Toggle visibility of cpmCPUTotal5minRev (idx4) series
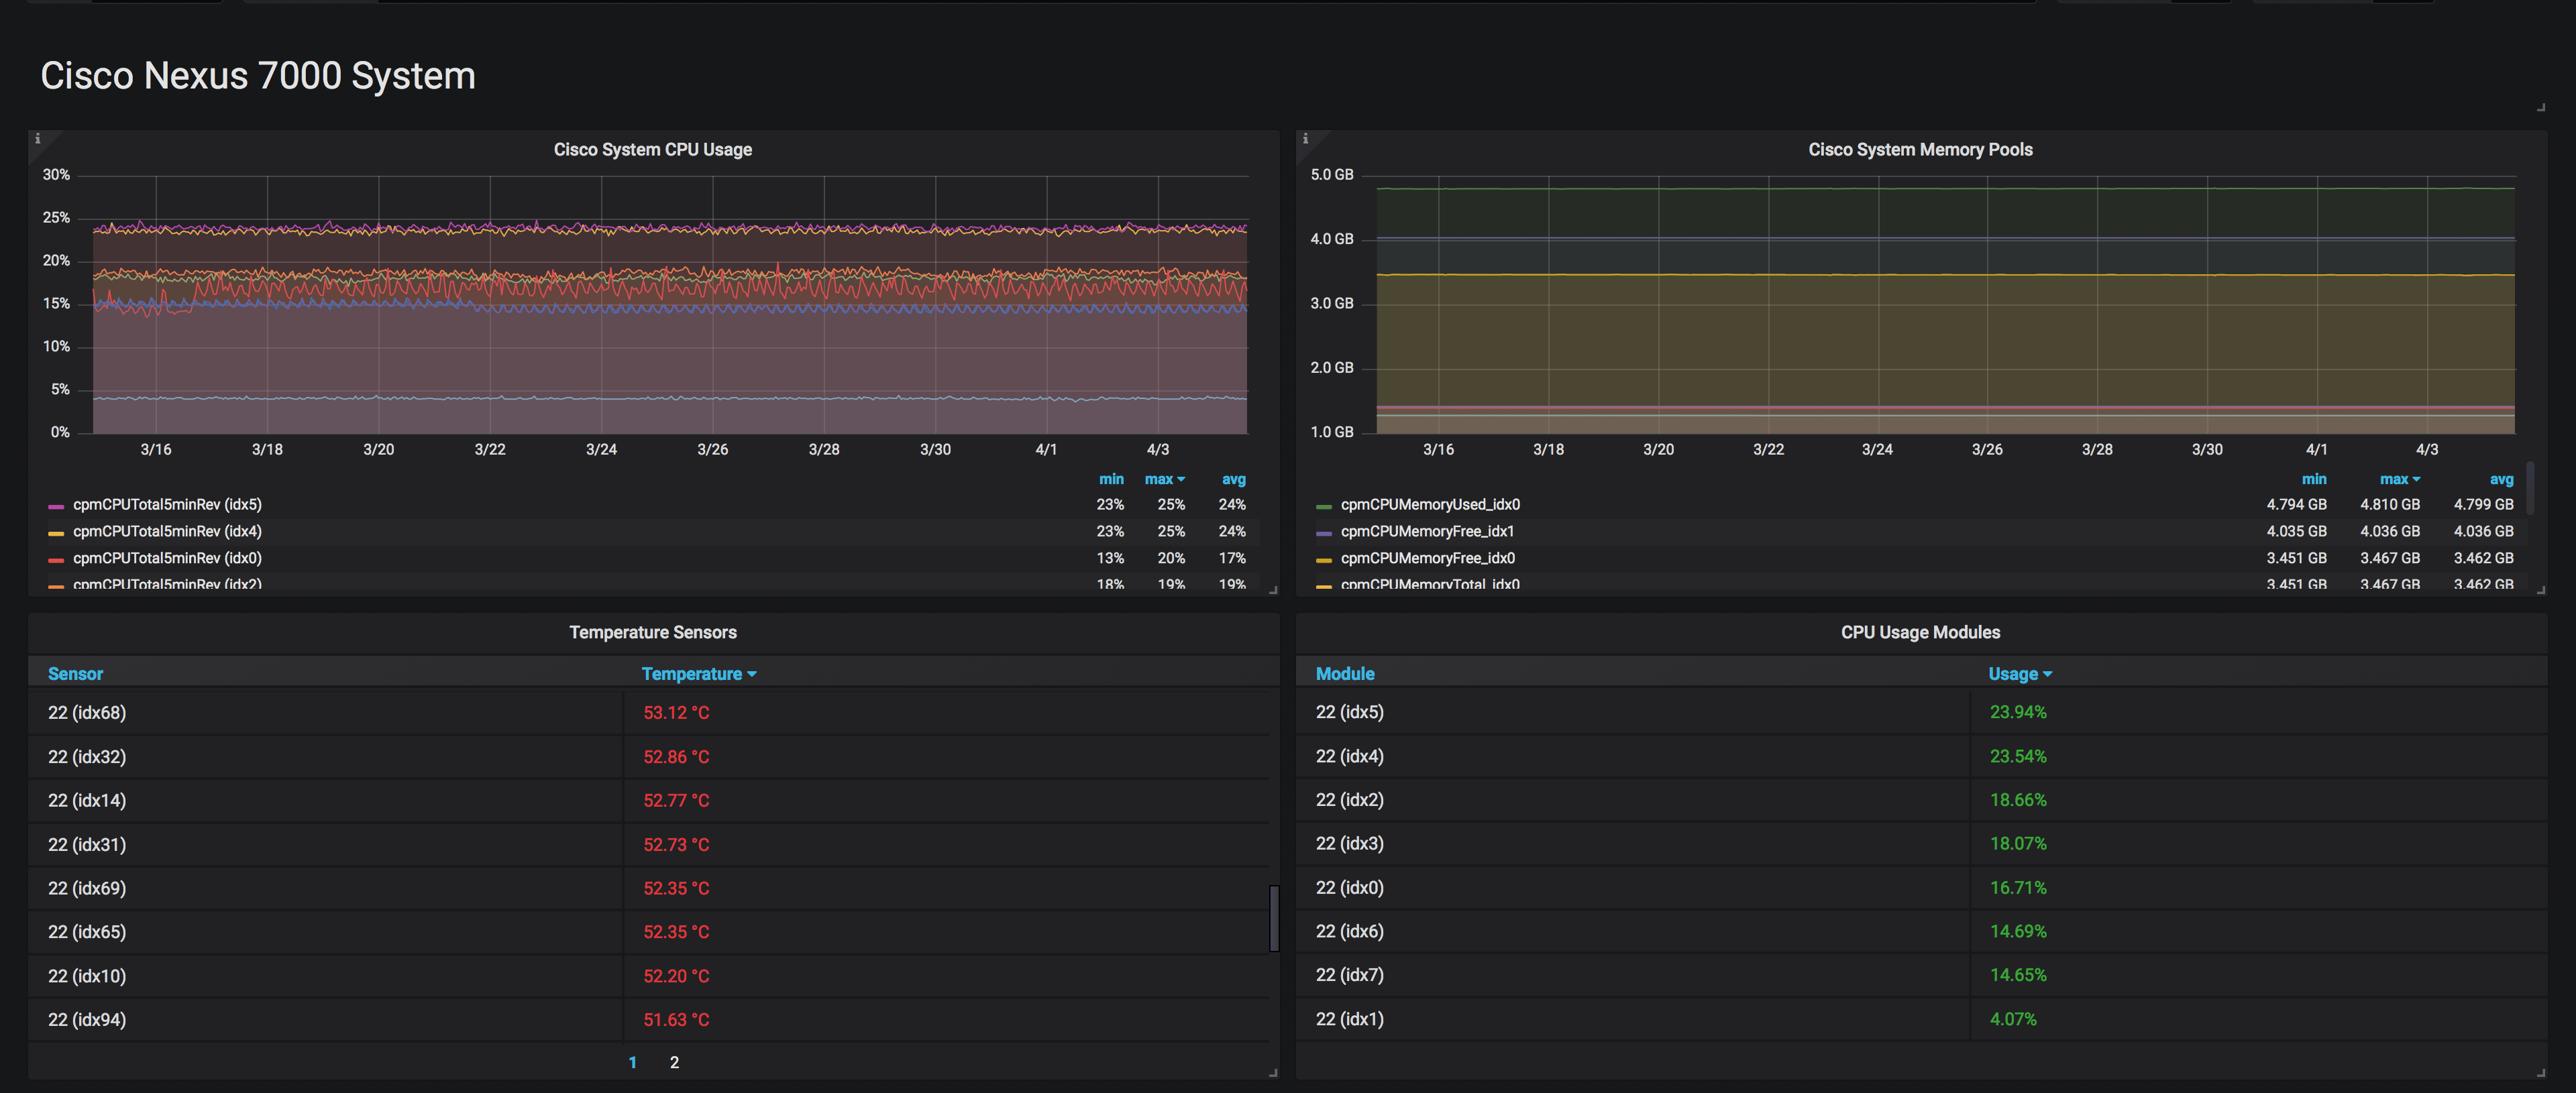 pyautogui.click(x=167, y=532)
